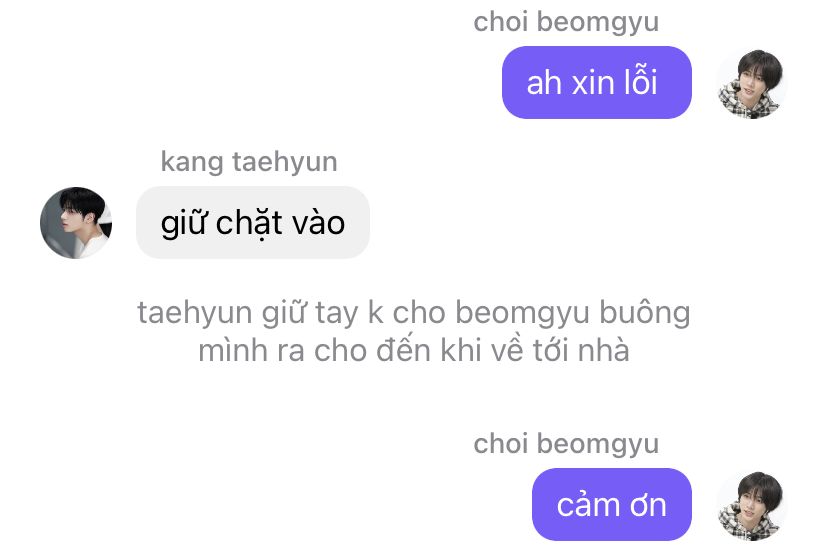Click the word 'buông' in the narration
828x556 pixels.
[645, 313]
